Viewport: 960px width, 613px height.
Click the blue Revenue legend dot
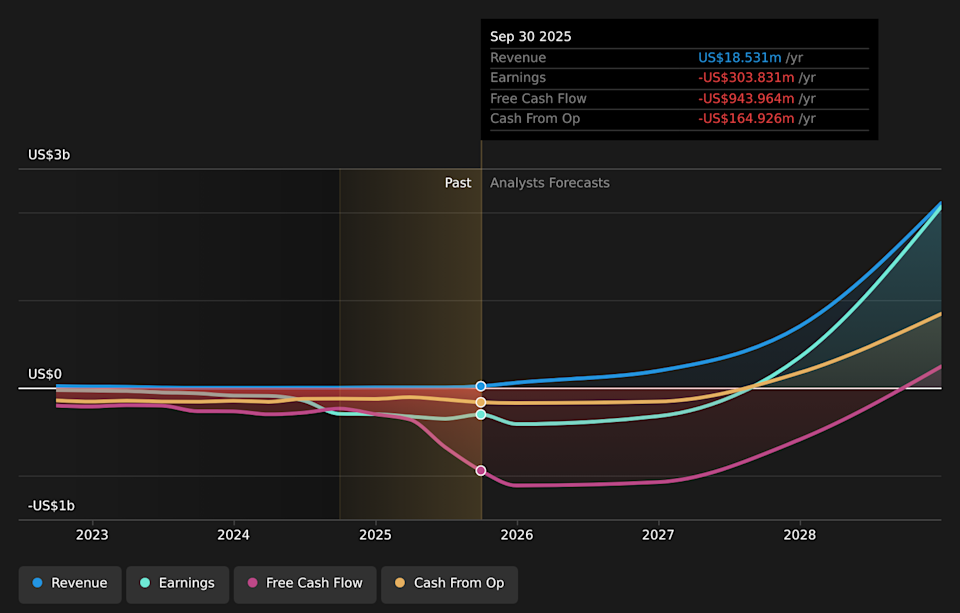[38, 583]
